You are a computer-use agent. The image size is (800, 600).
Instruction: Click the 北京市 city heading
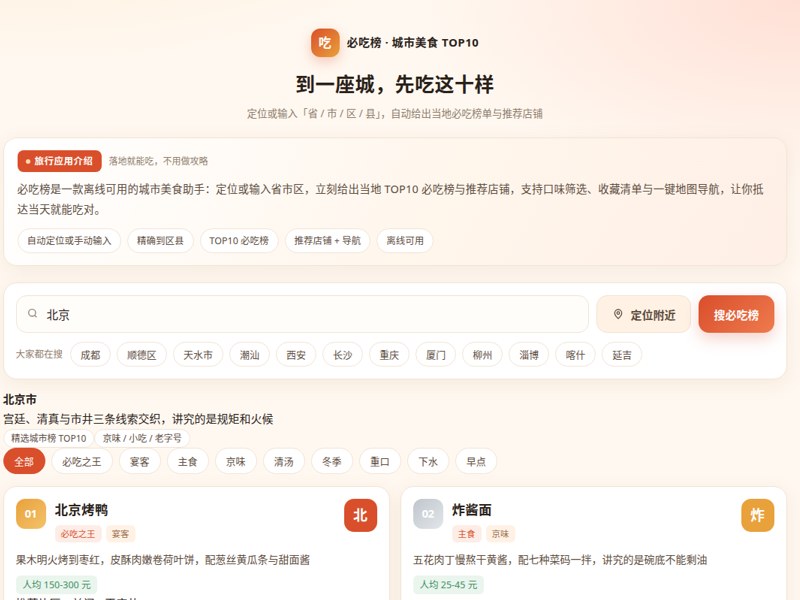pos(19,399)
